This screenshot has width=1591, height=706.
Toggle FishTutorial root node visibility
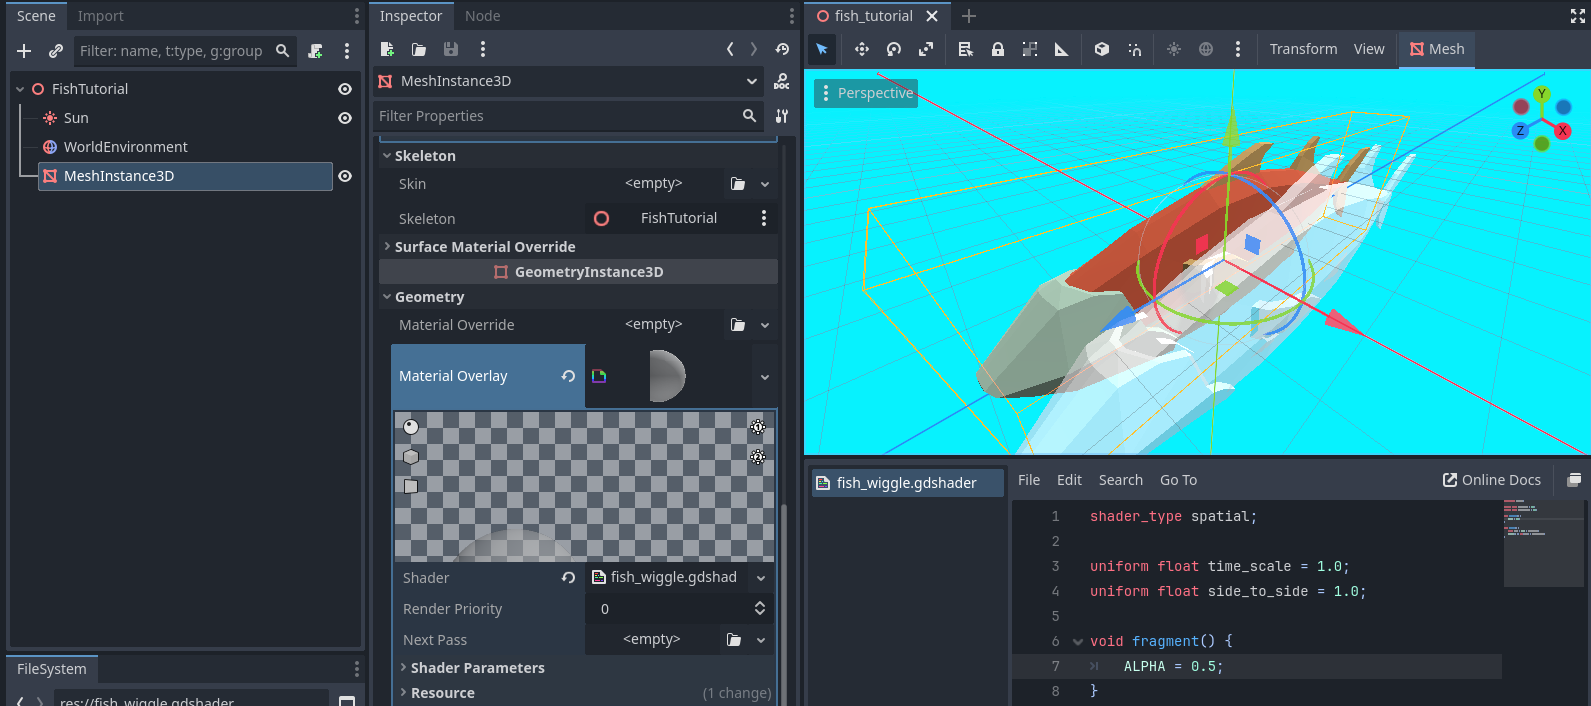click(345, 89)
